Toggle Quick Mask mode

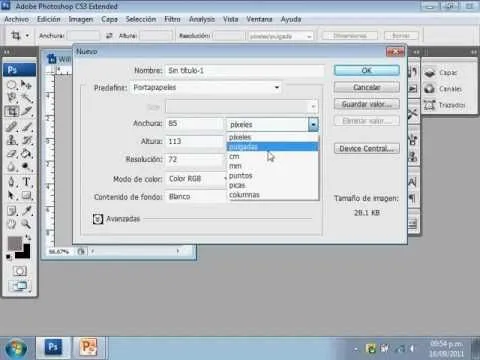click(20, 271)
